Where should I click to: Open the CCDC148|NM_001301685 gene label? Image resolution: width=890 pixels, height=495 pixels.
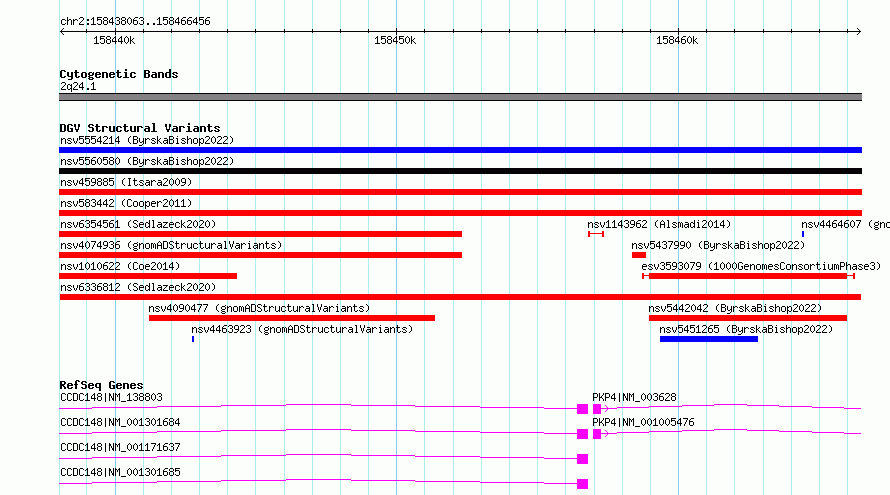pyautogui.click(x=120, y=472)
